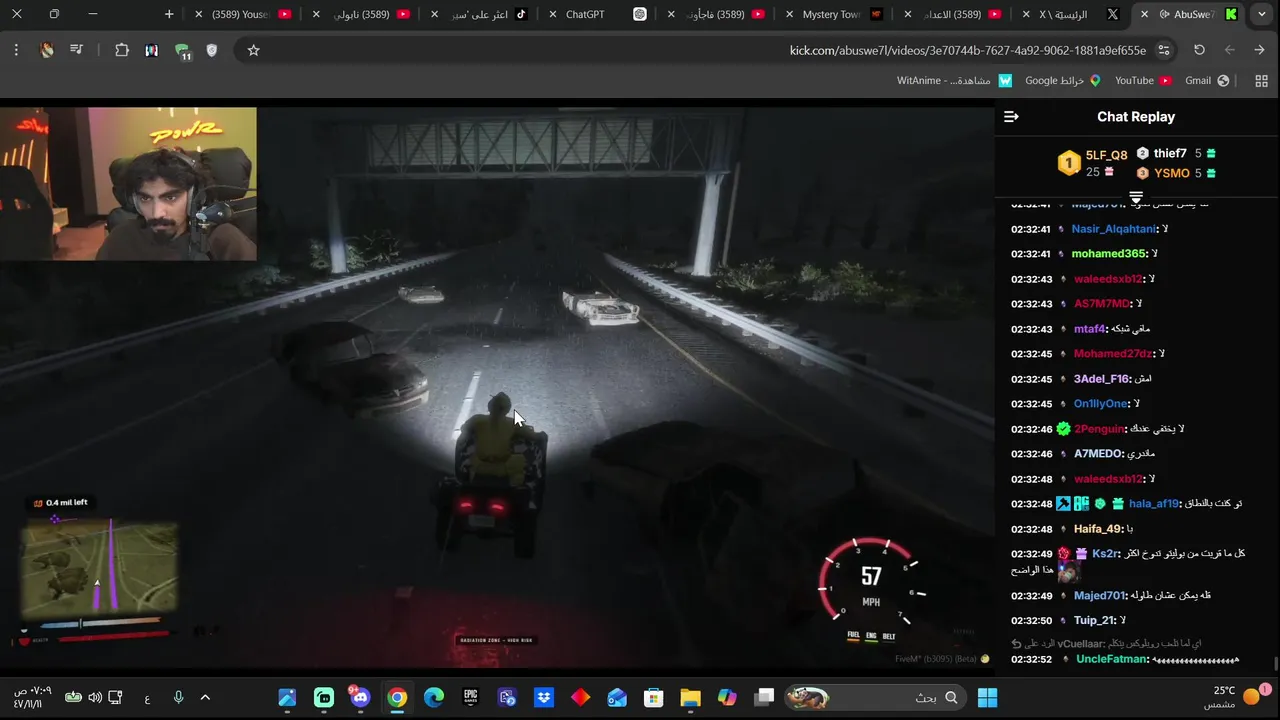Screen dimensions: 1280x720
Task: Click the volume speaker tray icon
Action: (95, 697)
